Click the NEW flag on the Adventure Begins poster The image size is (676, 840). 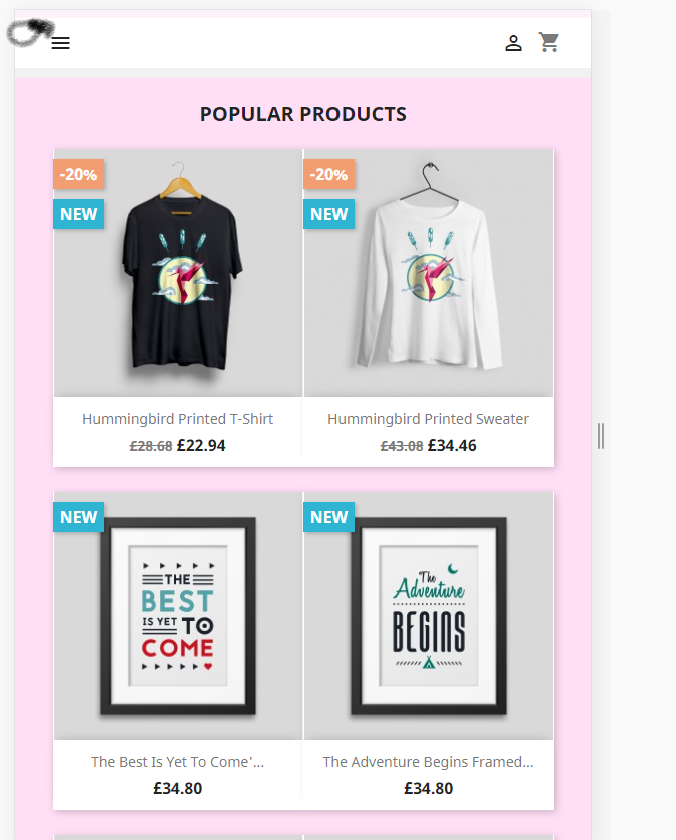[x=329, y=517]
